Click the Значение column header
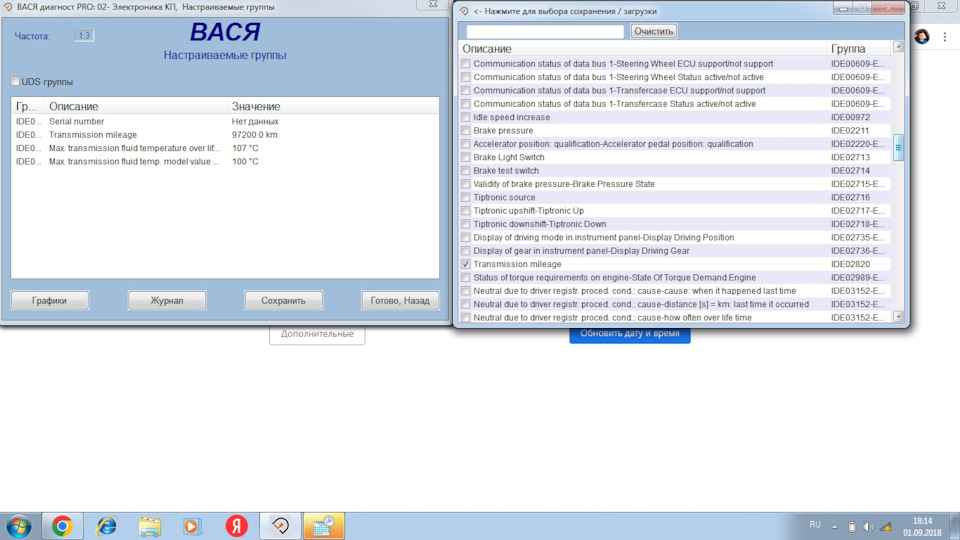 coord(256,107)
